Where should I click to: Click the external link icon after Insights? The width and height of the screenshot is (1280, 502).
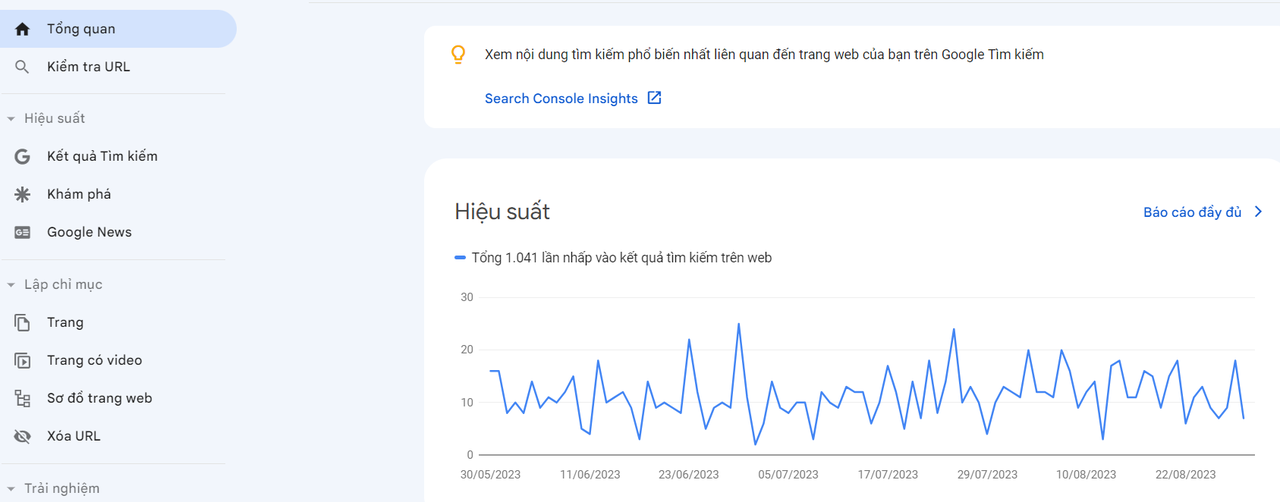click(654, 98)
